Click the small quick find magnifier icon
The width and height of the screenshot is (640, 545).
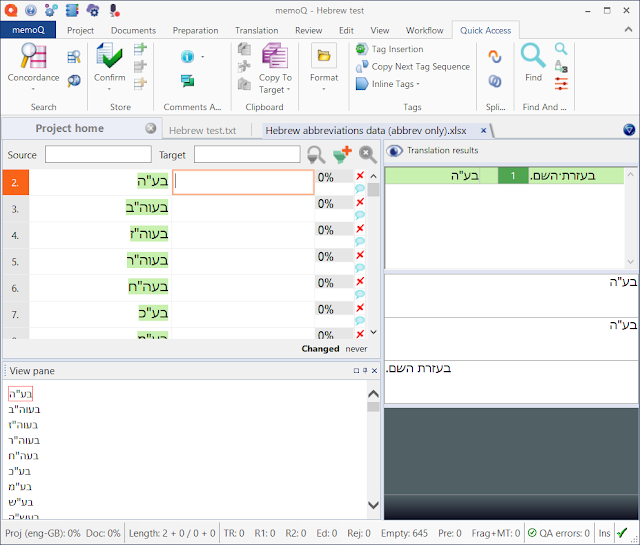coord(561,49)
